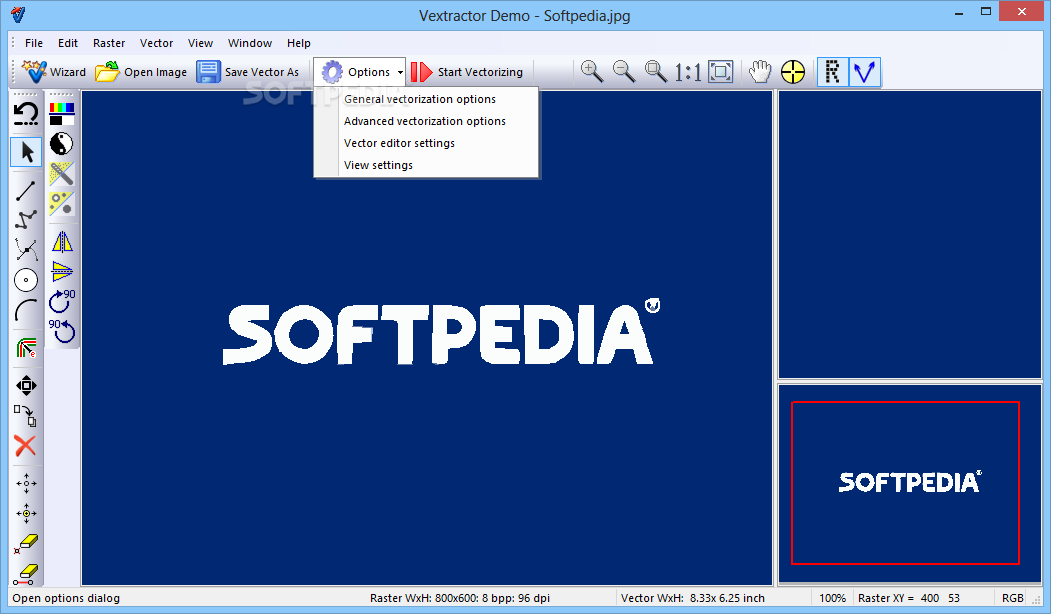This screenshot has height=614, width=1051.
Task: Click the flip horizontal triangles icon
Action: [62, 242]
